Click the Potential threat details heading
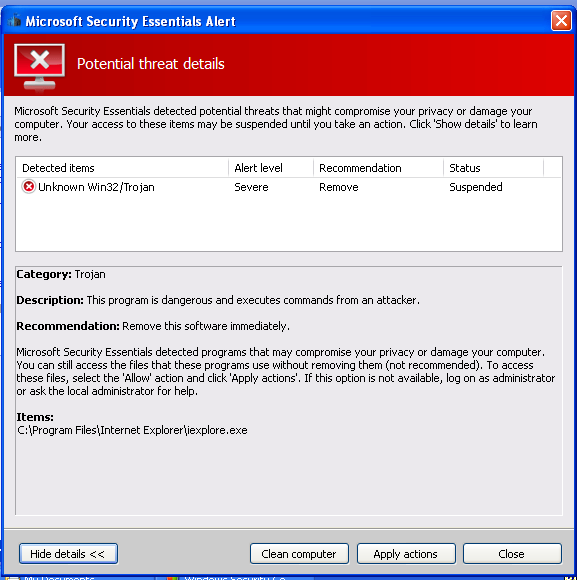 pyautogui.click(x=151, y=64)
